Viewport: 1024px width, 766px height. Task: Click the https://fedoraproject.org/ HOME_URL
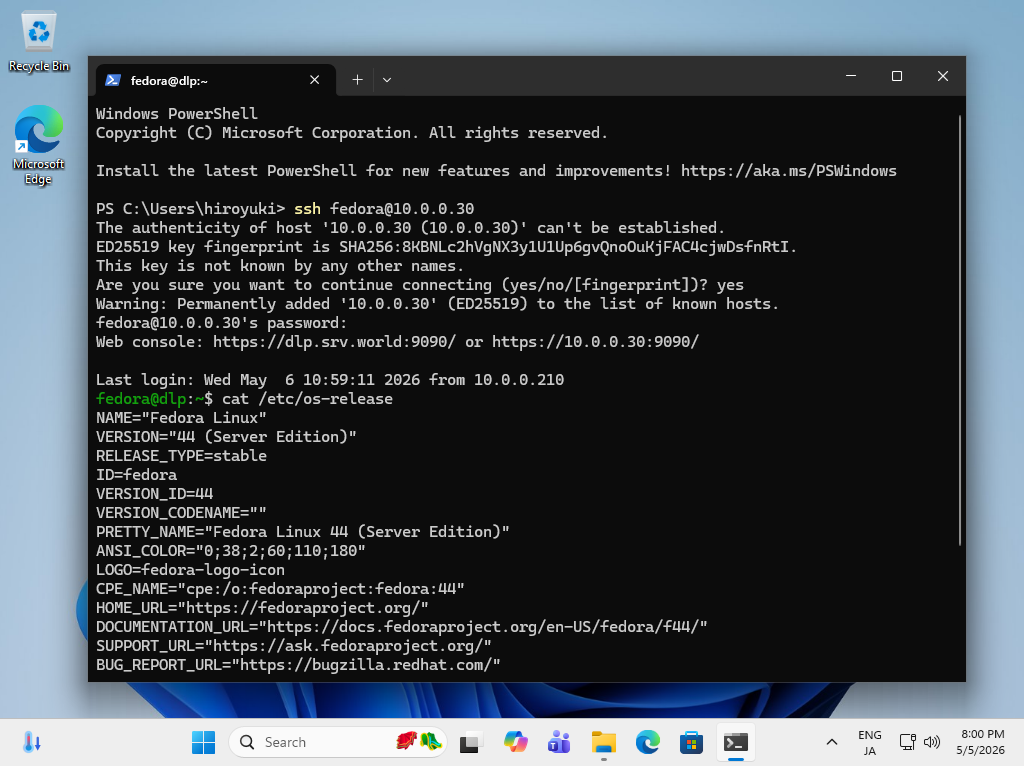click(x=302, y=608)
